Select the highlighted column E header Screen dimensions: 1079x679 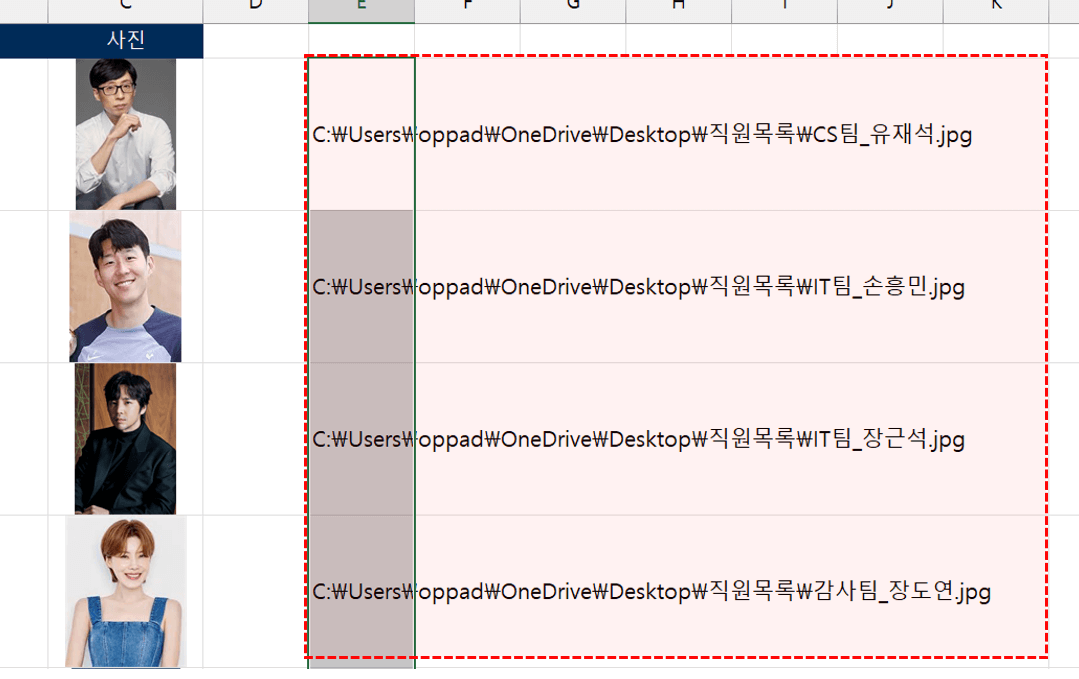pyautogui.click(x=361, y=8)
